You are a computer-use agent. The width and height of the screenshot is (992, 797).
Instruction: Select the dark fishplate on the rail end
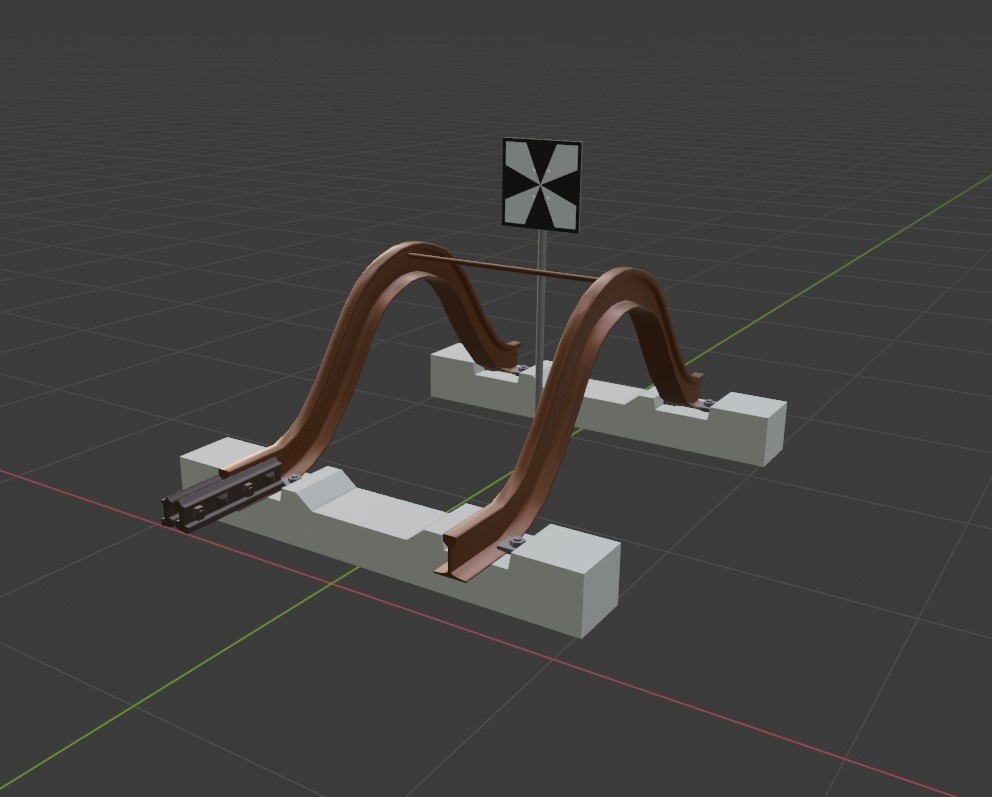coord(223,494)
